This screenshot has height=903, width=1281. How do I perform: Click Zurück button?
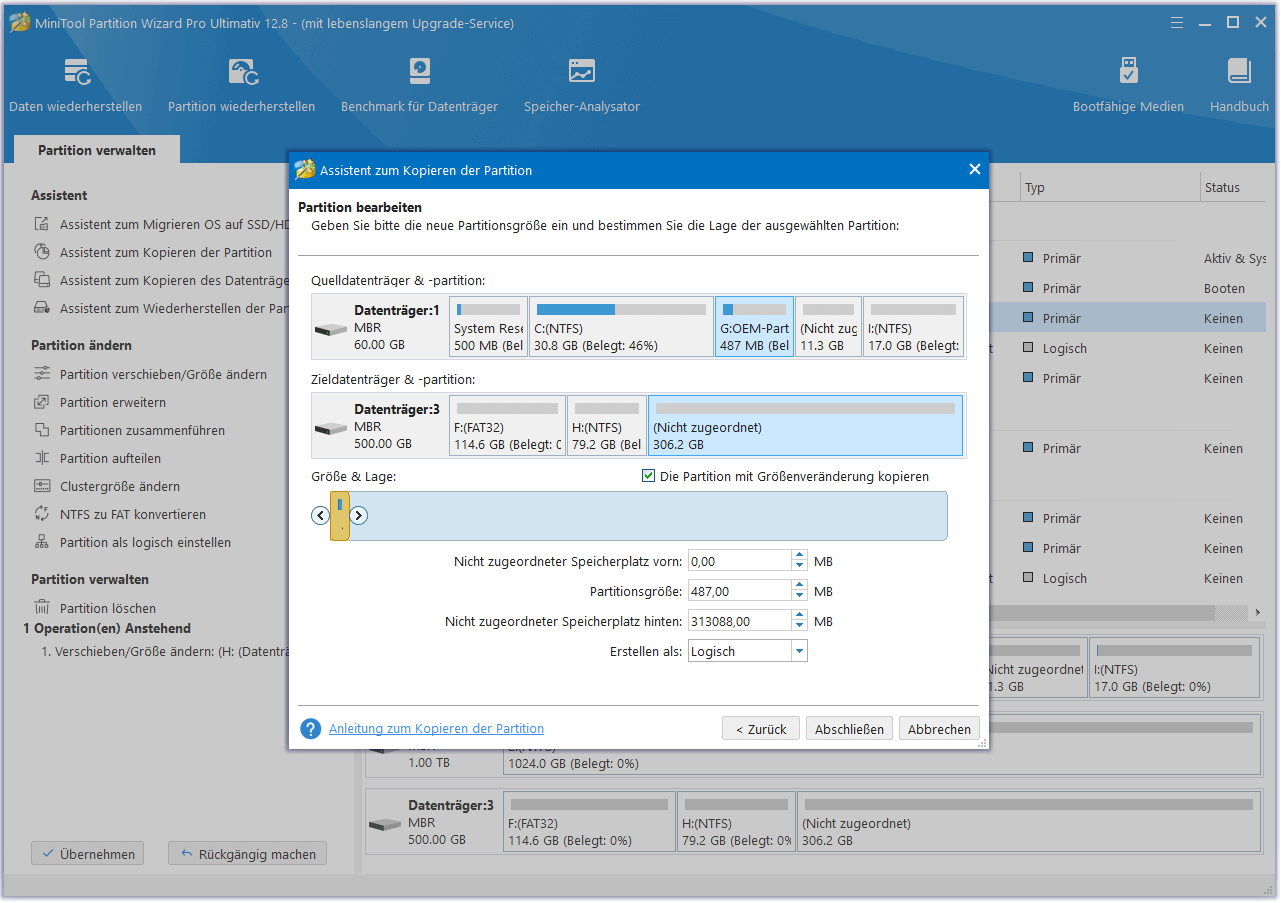coord(761,729)
